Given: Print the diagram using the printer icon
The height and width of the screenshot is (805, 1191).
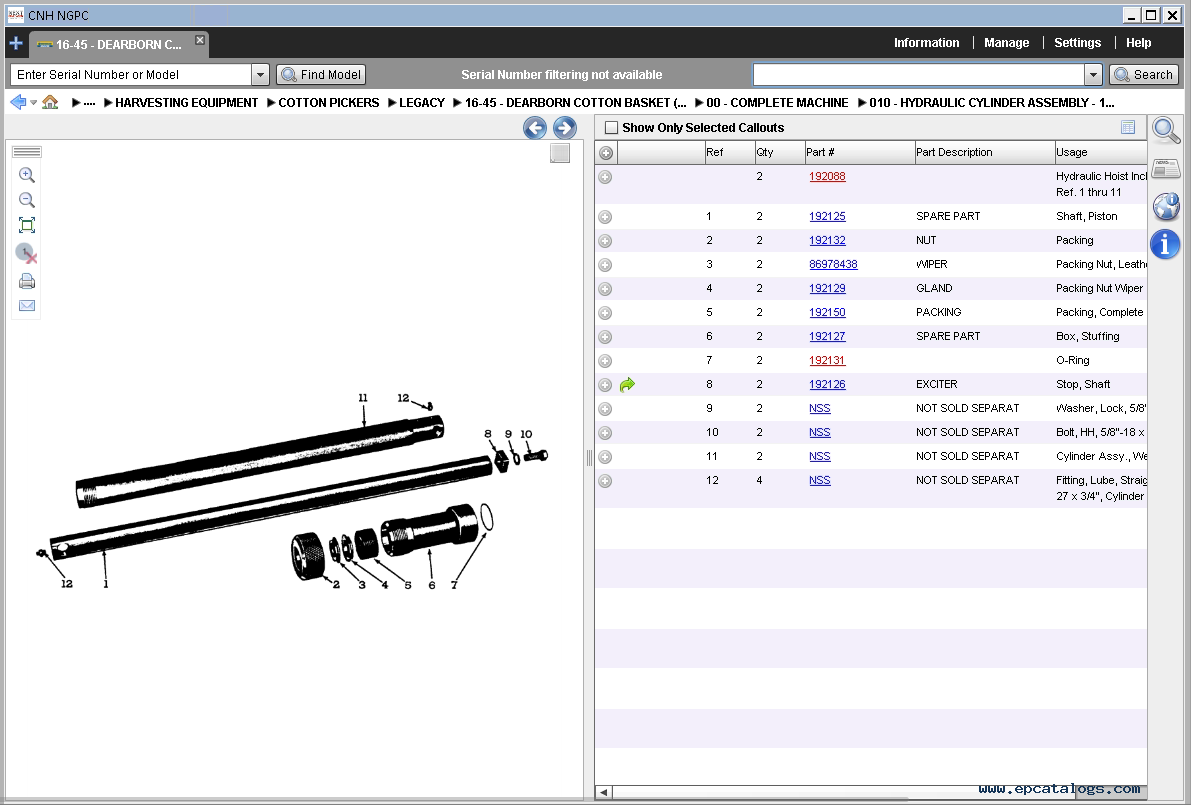Looking at the screenshot, I should coord(27,281).
